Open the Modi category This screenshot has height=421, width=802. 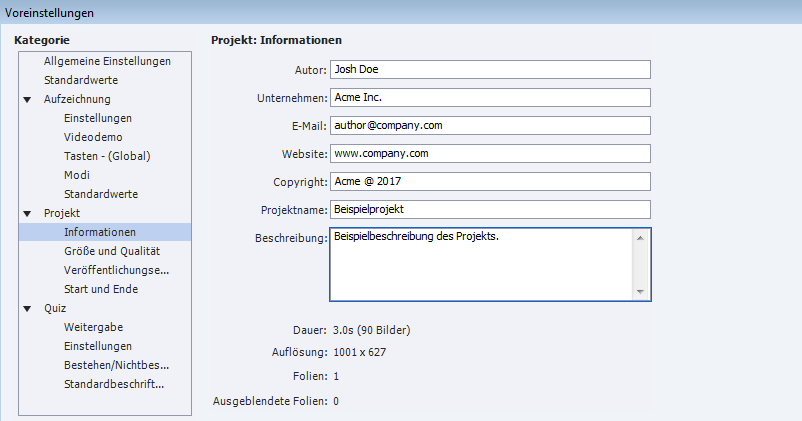pos(77,175)
